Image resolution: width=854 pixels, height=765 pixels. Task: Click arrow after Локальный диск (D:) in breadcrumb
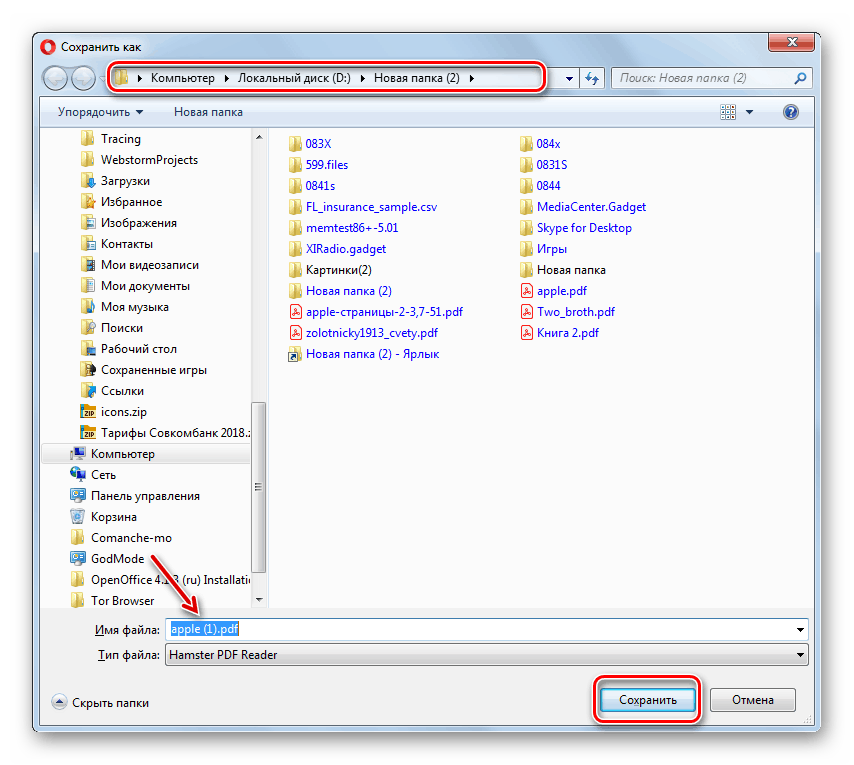363,78
